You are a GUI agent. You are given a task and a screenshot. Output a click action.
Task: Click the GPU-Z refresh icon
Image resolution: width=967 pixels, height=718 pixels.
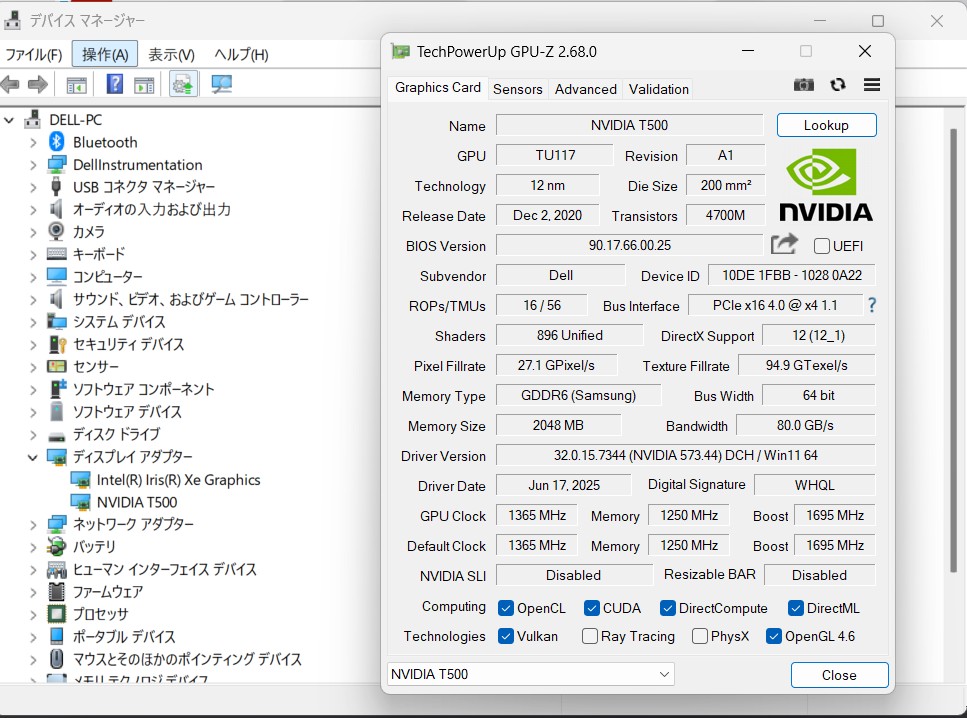click(x=838, y=85)
